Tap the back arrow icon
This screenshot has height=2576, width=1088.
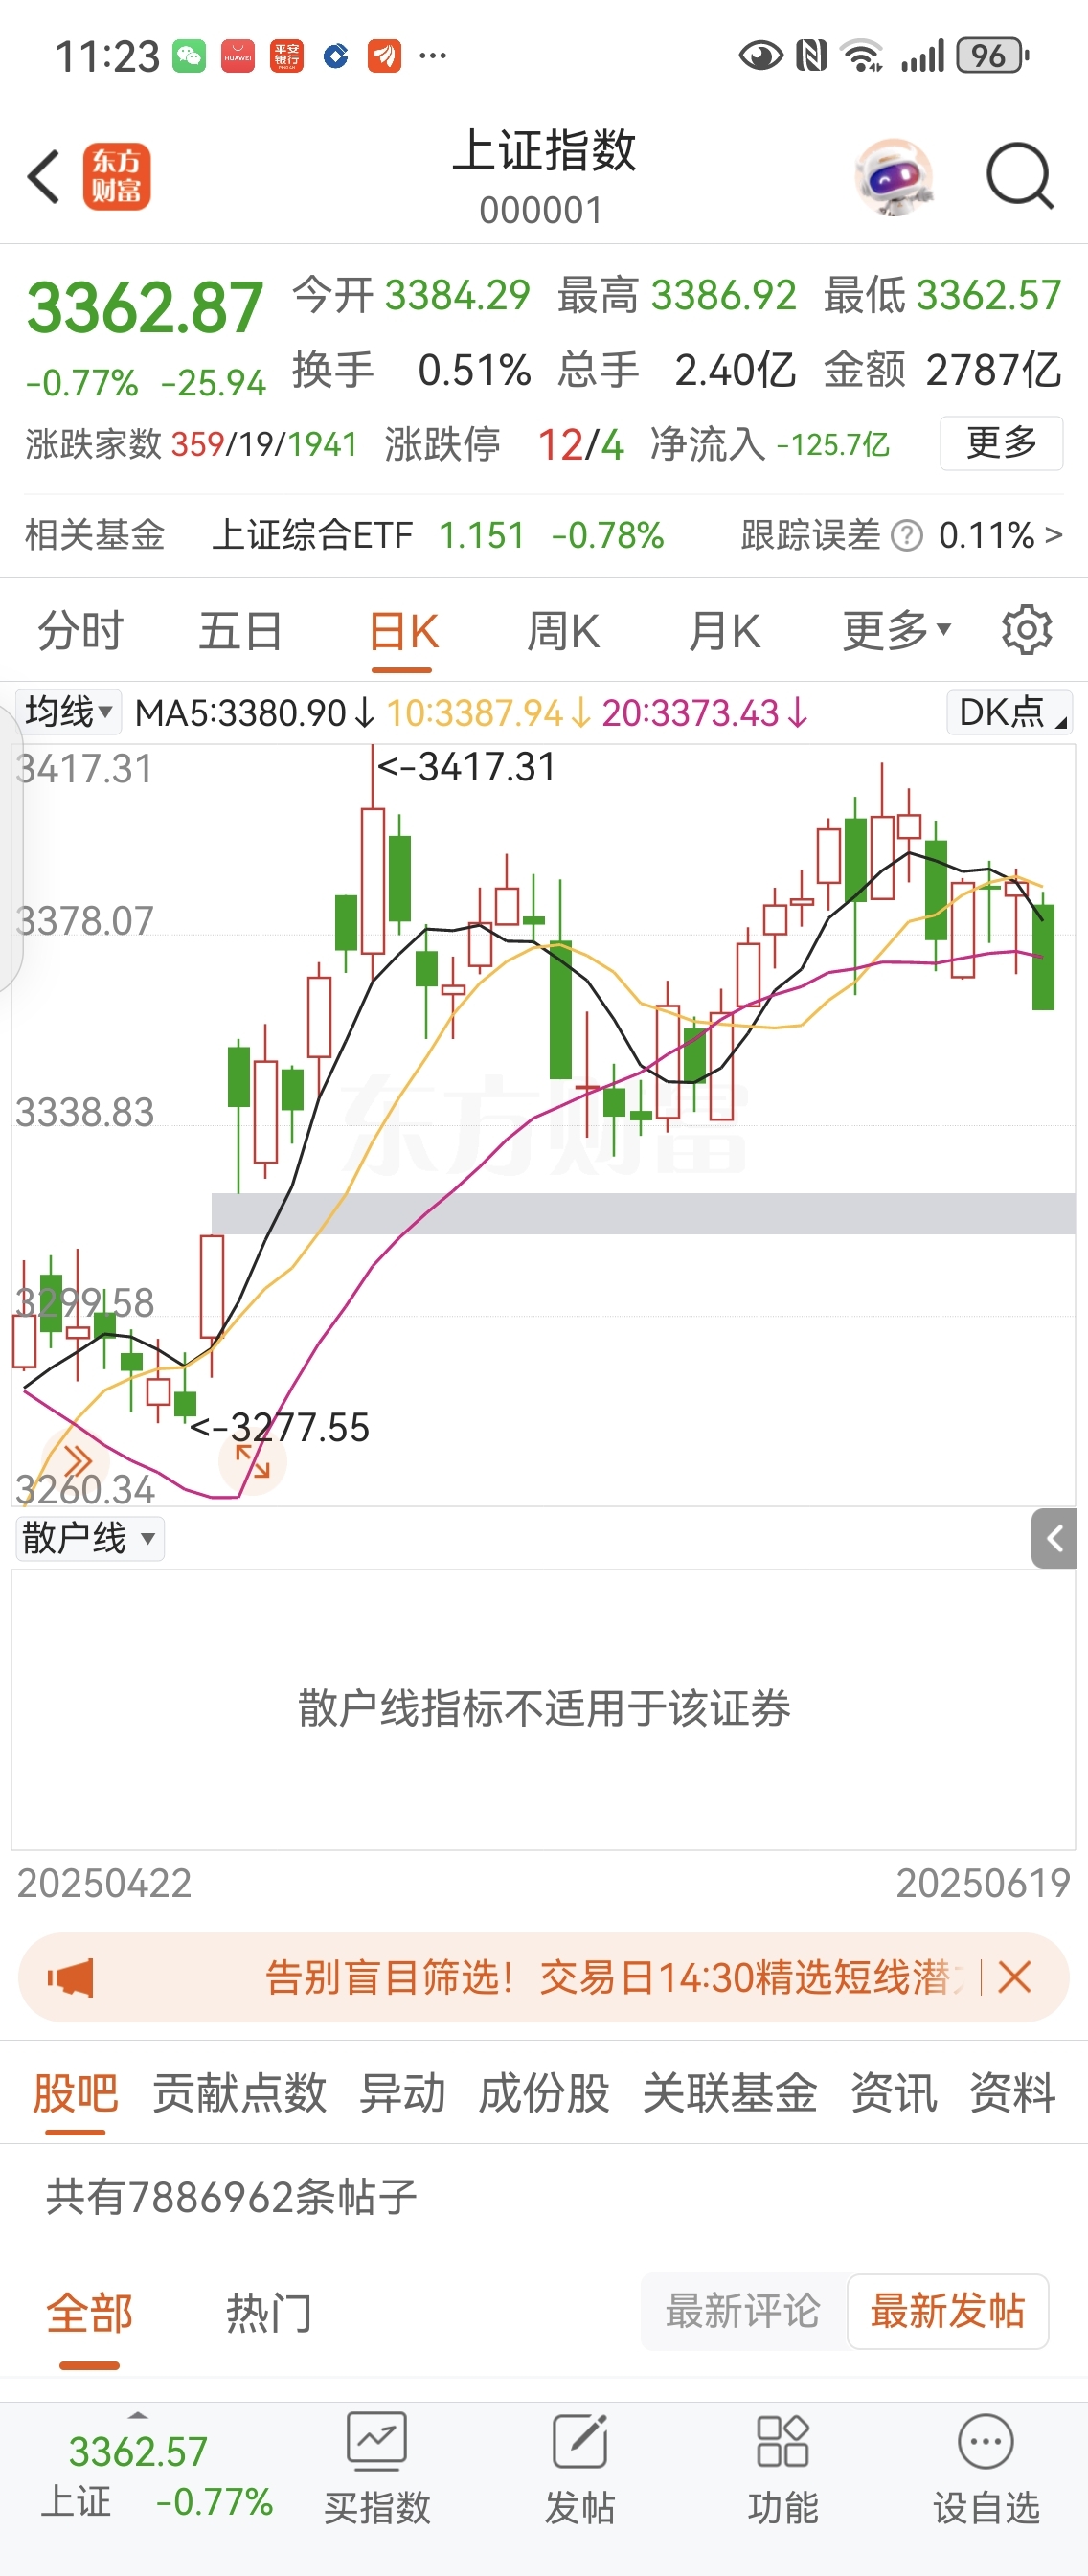pos(44,177)
